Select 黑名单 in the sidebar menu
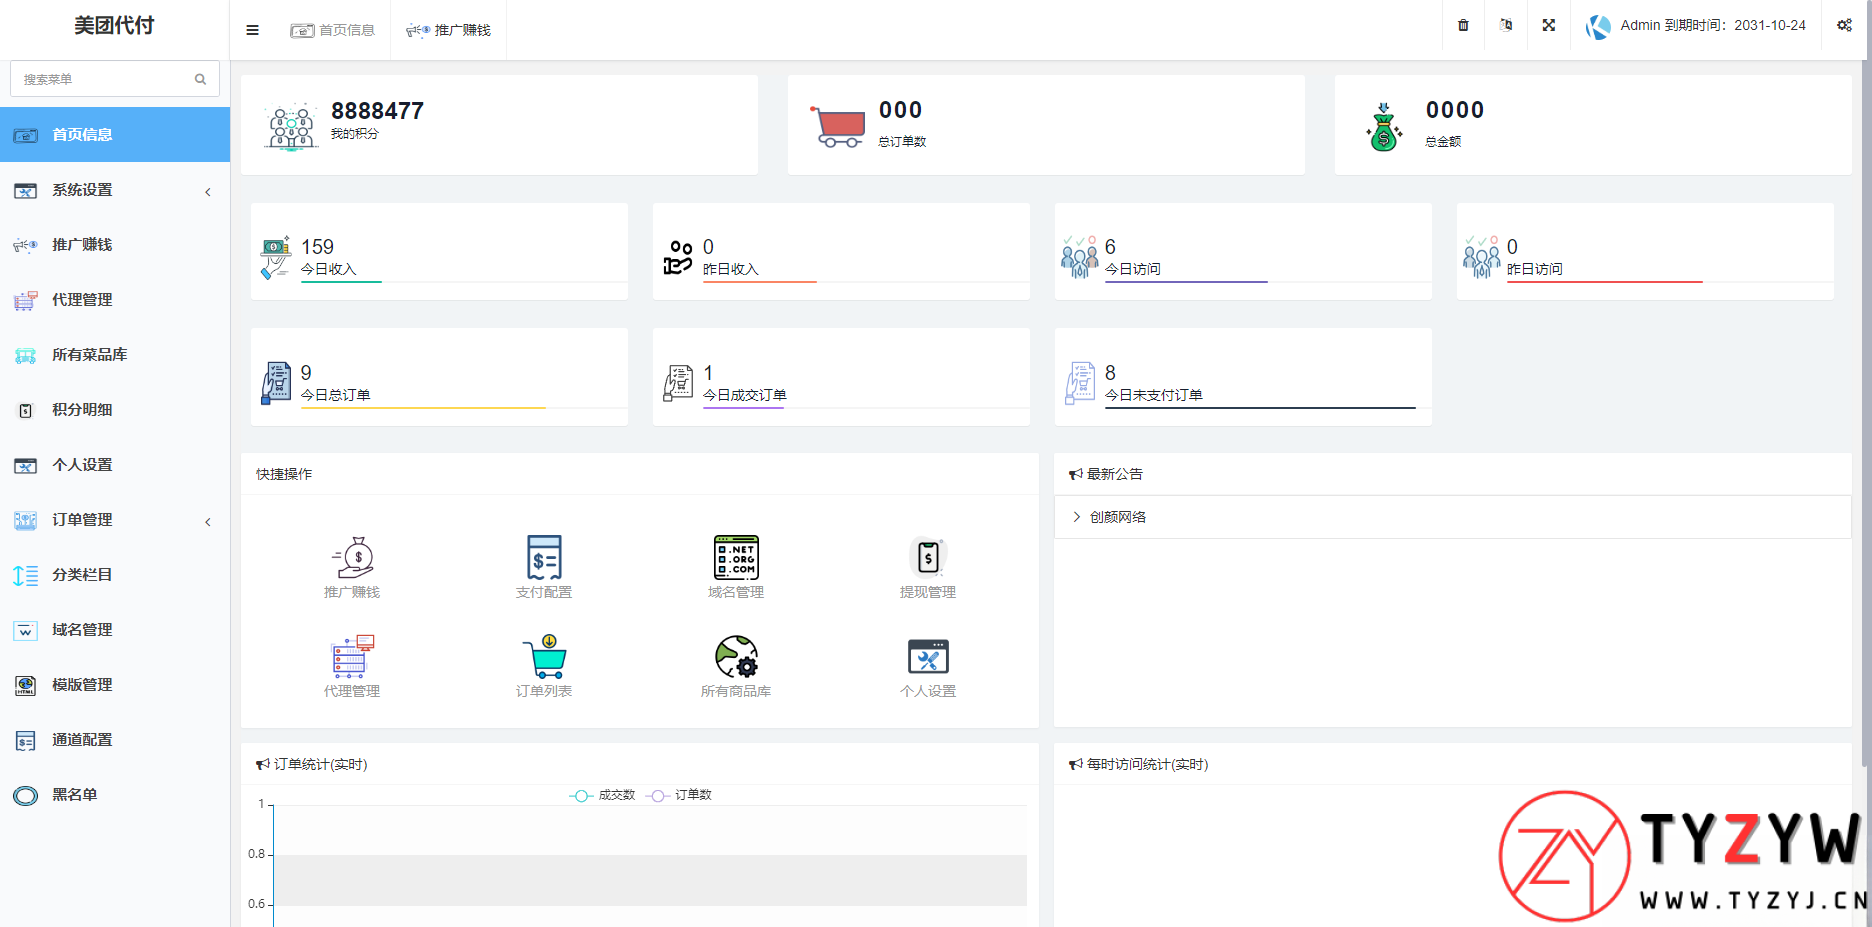1872x927 pixels. [75, 795]
